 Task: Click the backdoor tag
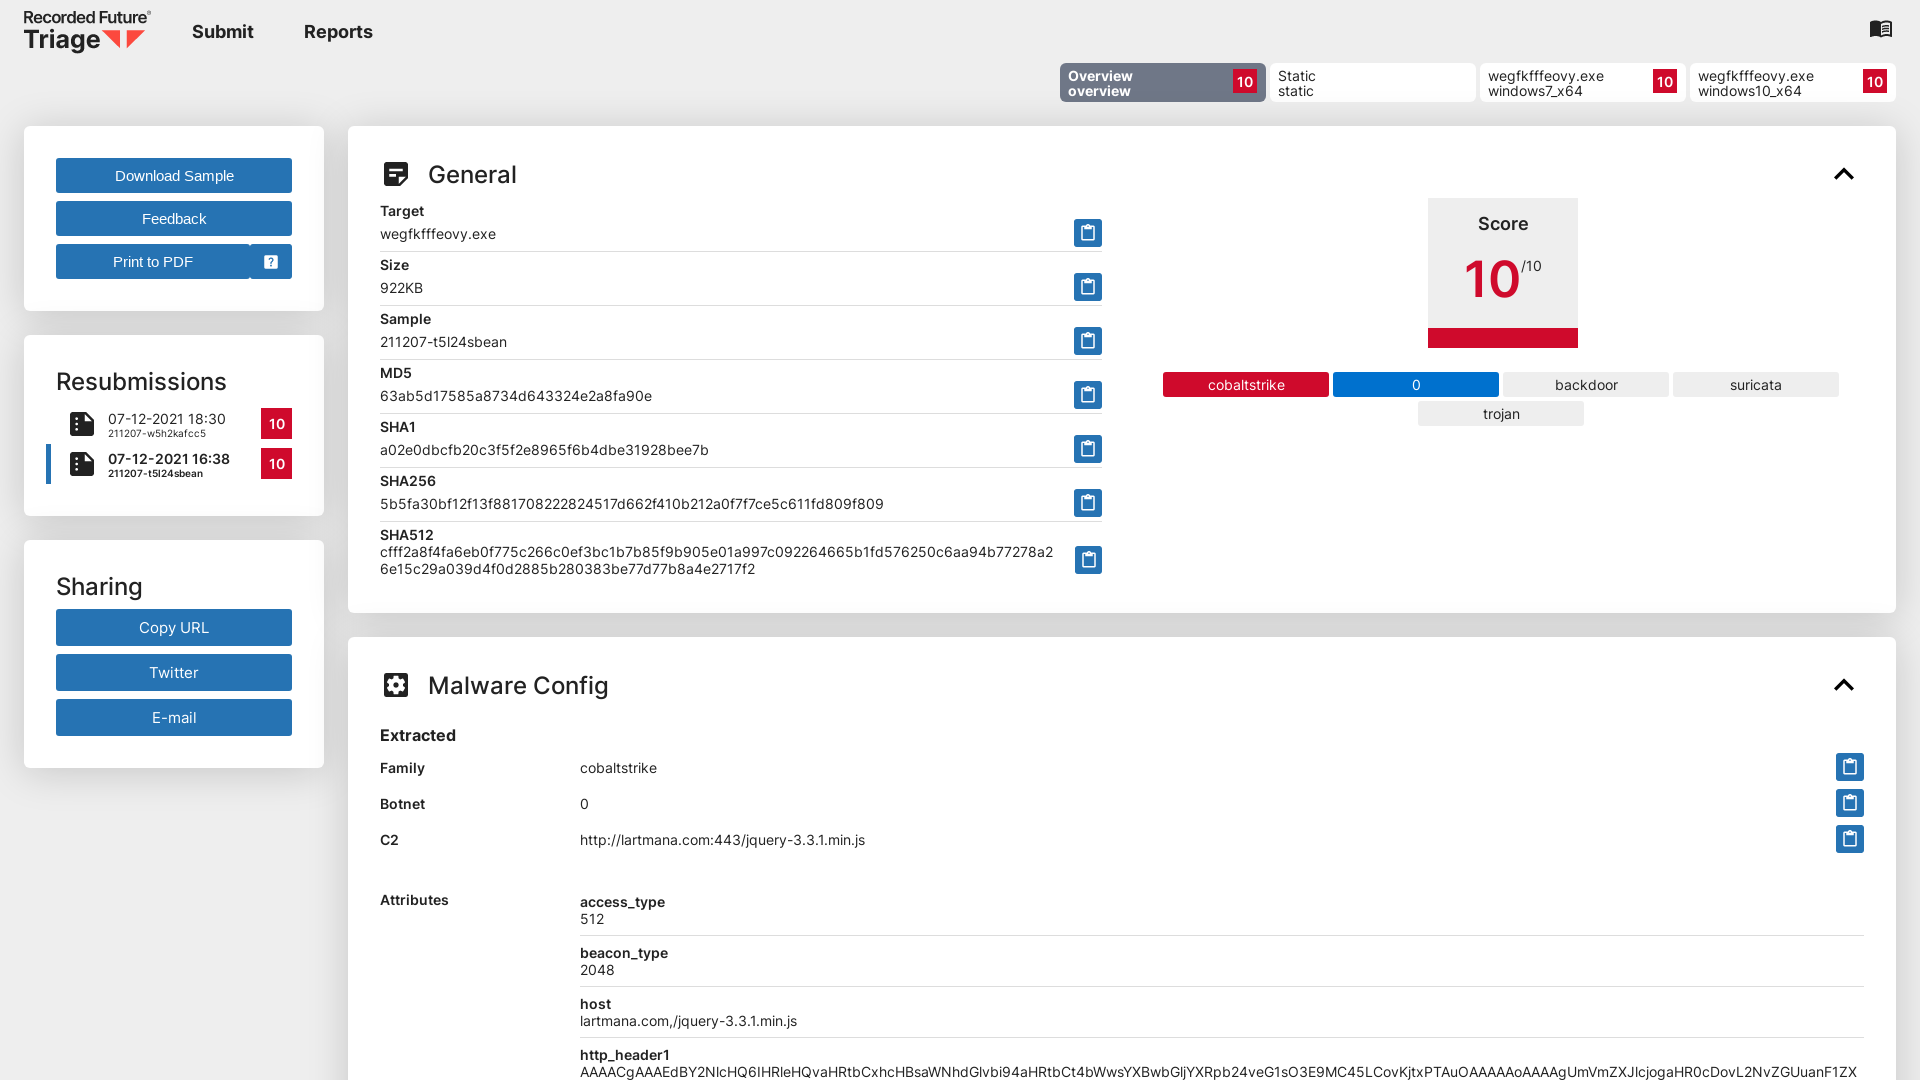[1586, 385]
